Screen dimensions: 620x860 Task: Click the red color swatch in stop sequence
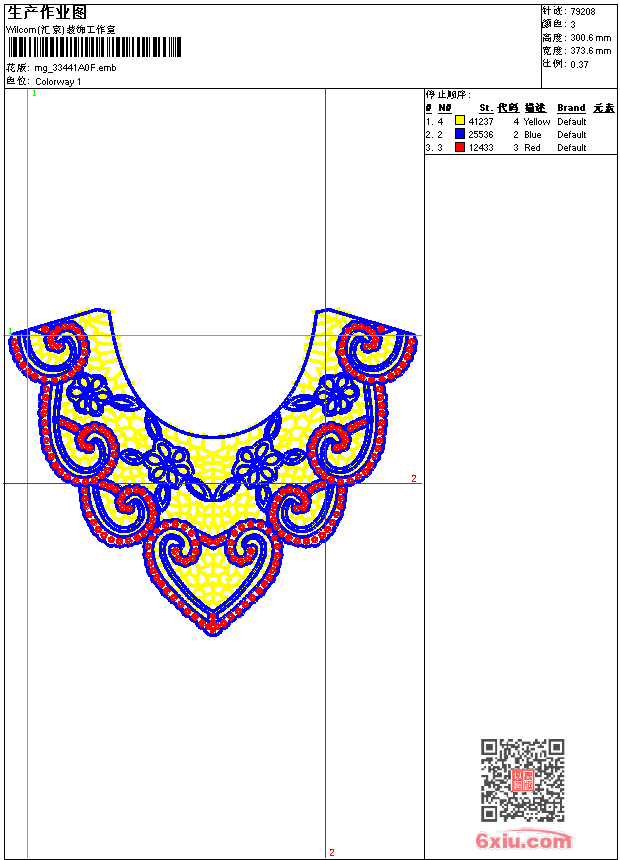(x=460, y=147)
